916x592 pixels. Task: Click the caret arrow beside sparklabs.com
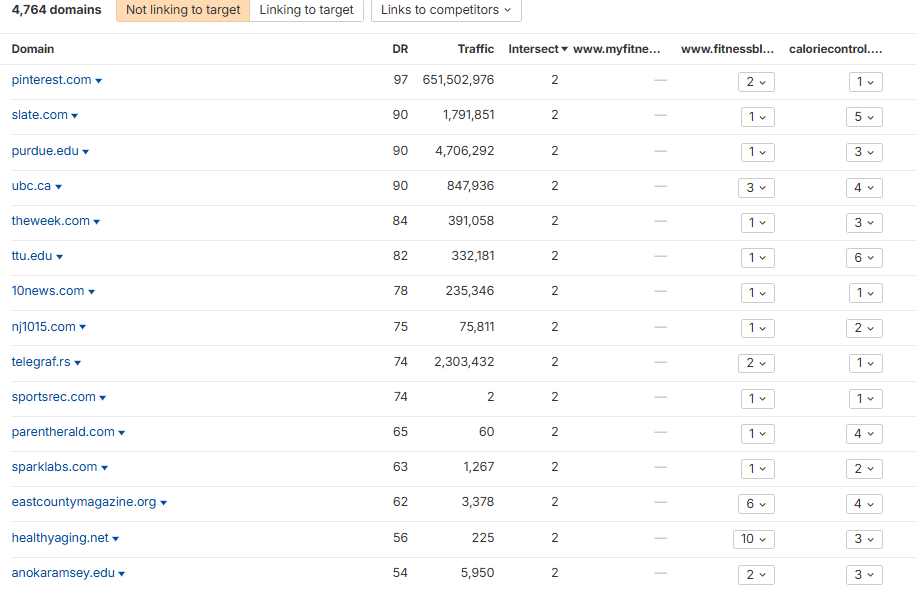point(105,468)
